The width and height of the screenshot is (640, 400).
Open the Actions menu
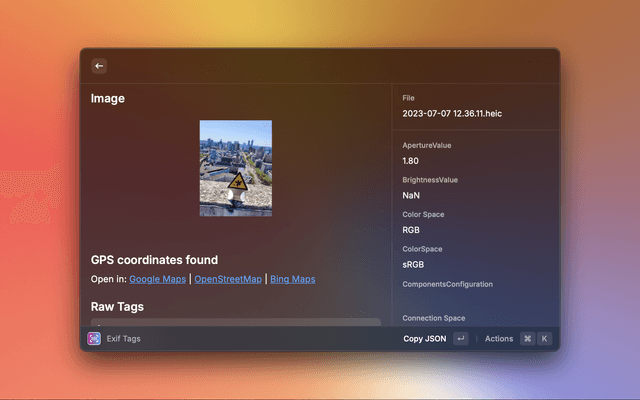pyautogui.click(x=499, y=338)
